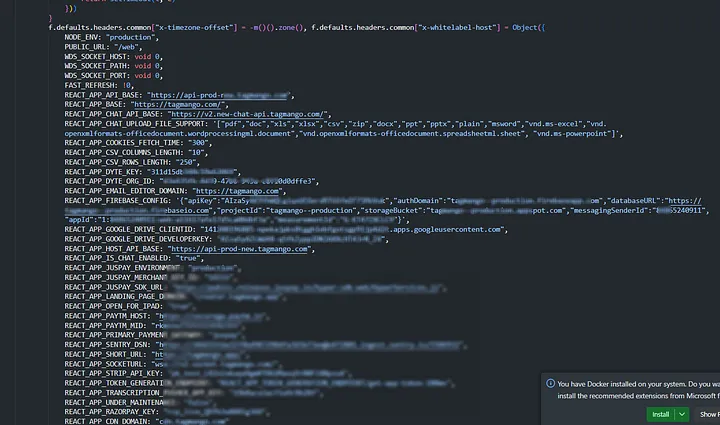Click the REACT_APP_PAYTM_HOST key
Image resolution: width=720 pixels, height=425 pixels.
tap(106, 316)
